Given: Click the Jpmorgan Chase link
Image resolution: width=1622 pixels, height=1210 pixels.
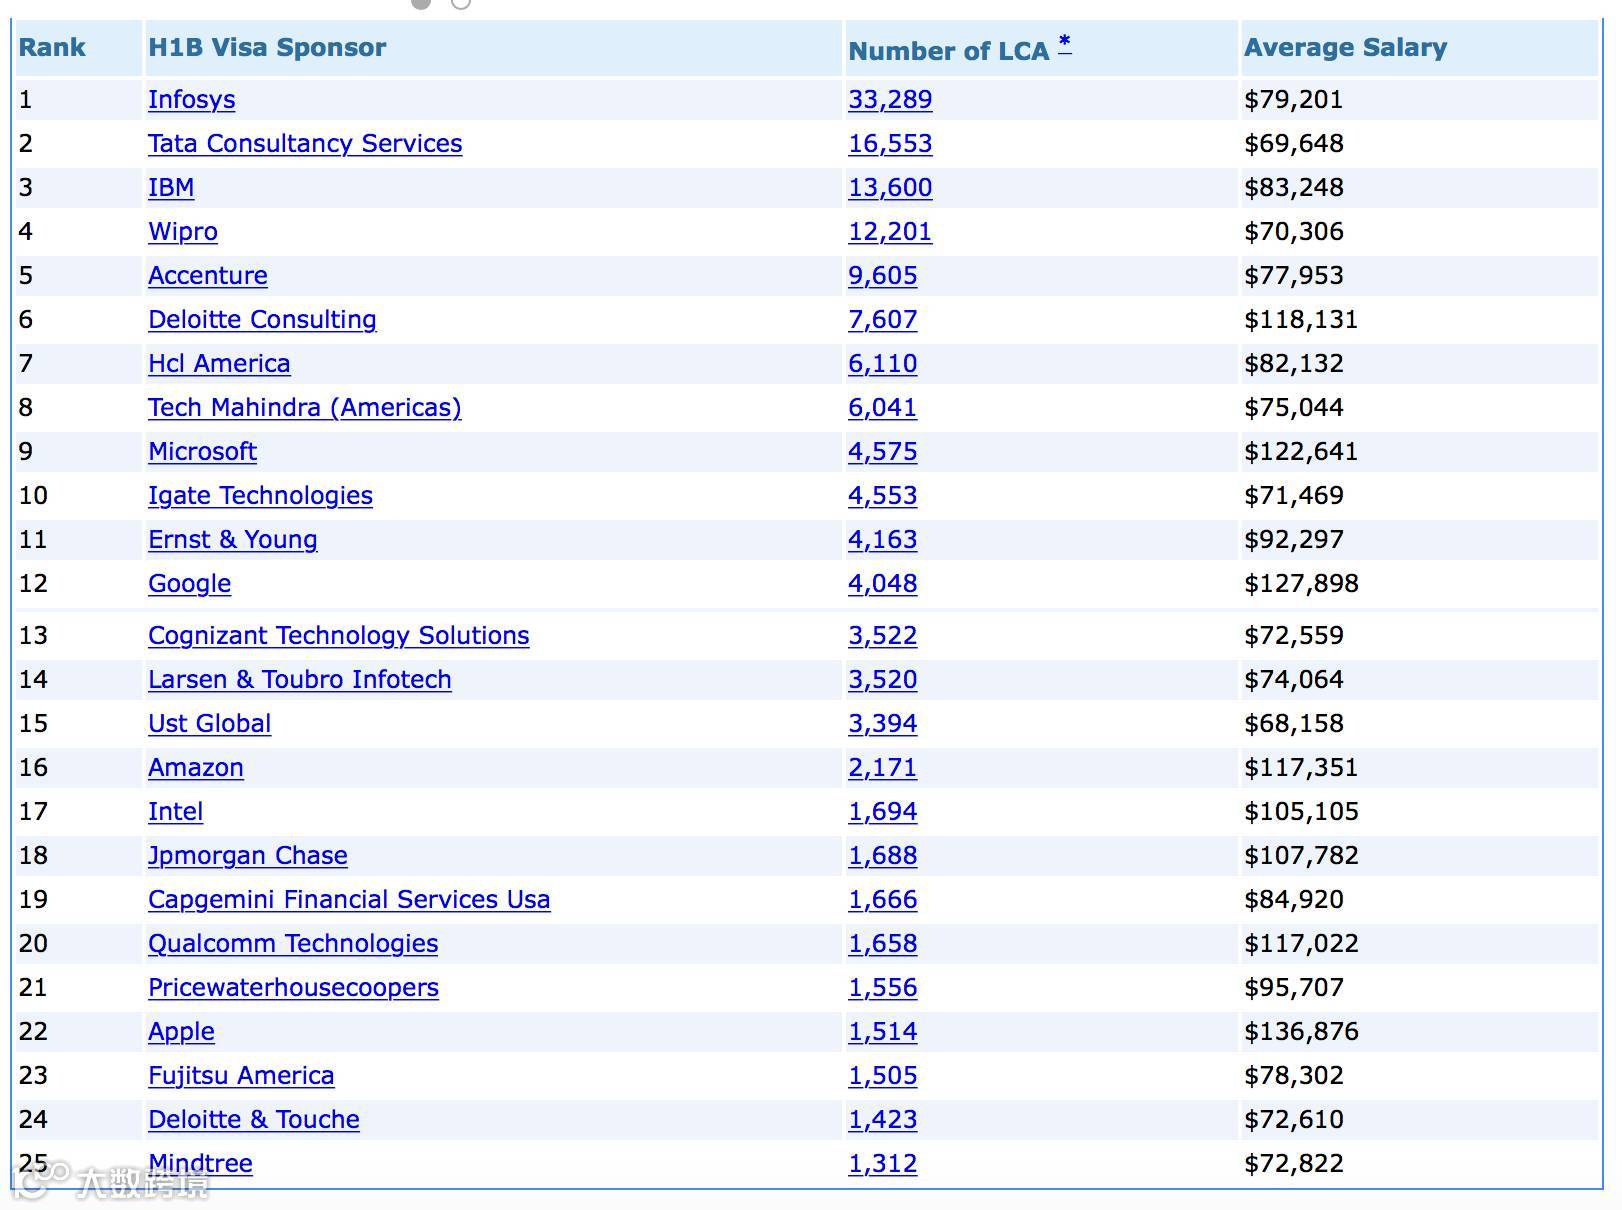Looking at the screenshot, I should [x=248, y=856].
